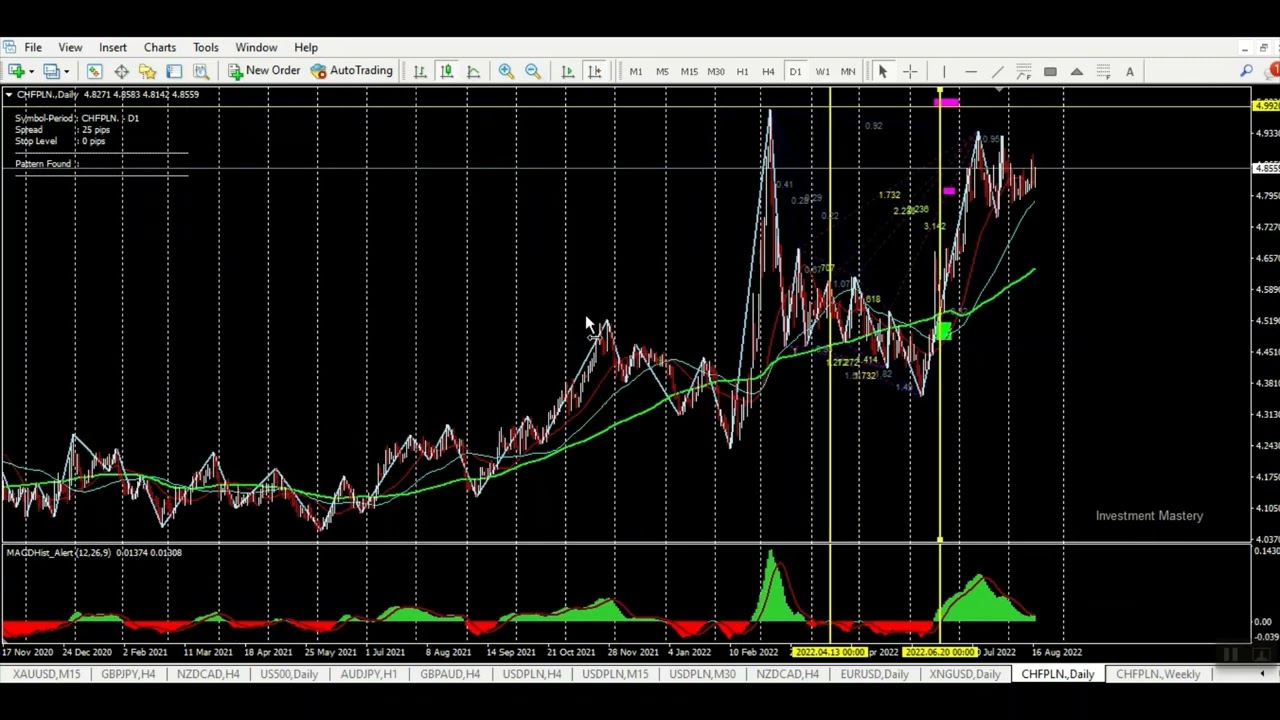This screenshot has width=1280, height=720.
Task: Expand the Profiles dropdown arrow
Action: click(66, 71)
